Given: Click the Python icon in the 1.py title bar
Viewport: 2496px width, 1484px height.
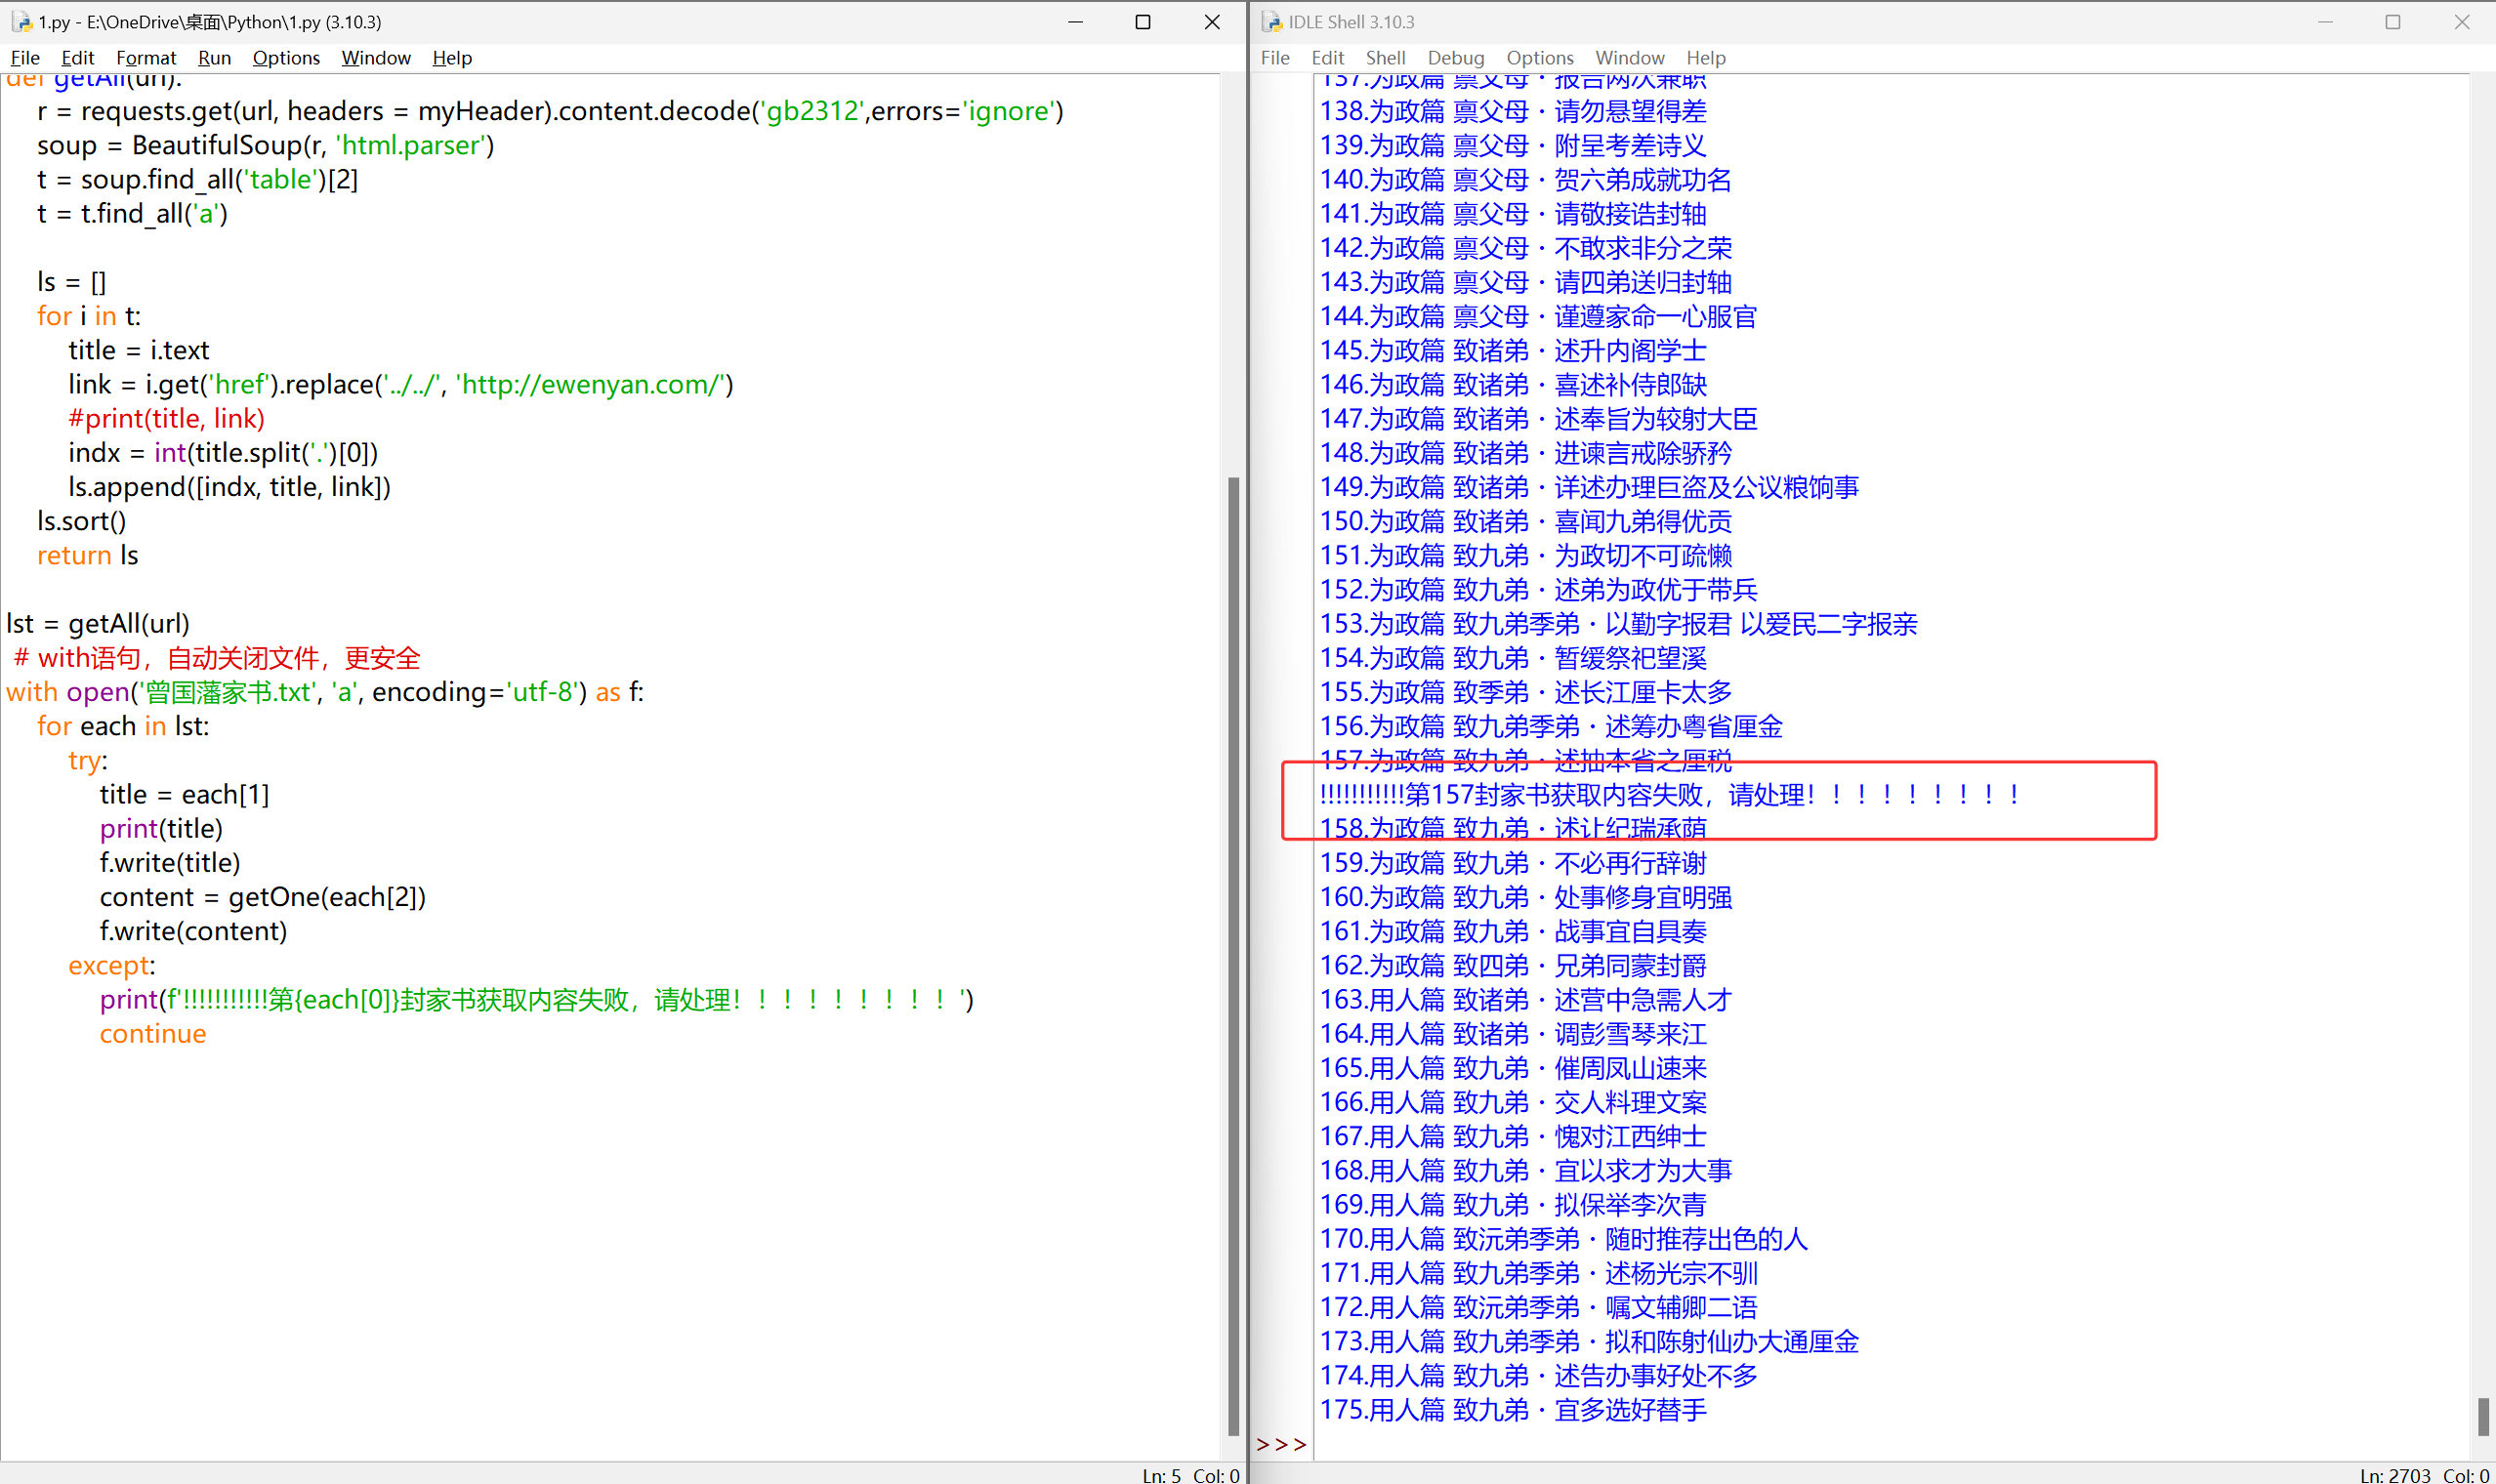Looking at the screenshot, I should click(x=21, y=21).
